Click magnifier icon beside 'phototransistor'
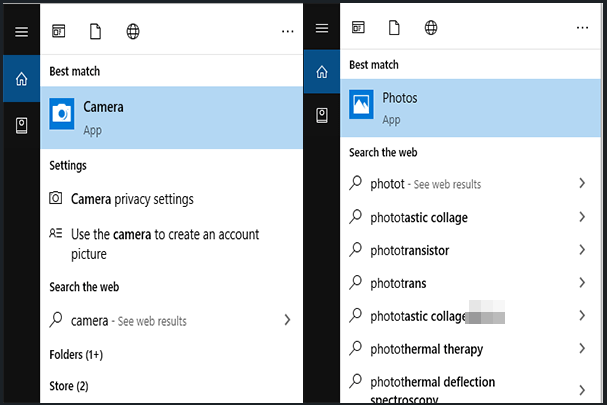607x405 pixels. coord(355,249)
